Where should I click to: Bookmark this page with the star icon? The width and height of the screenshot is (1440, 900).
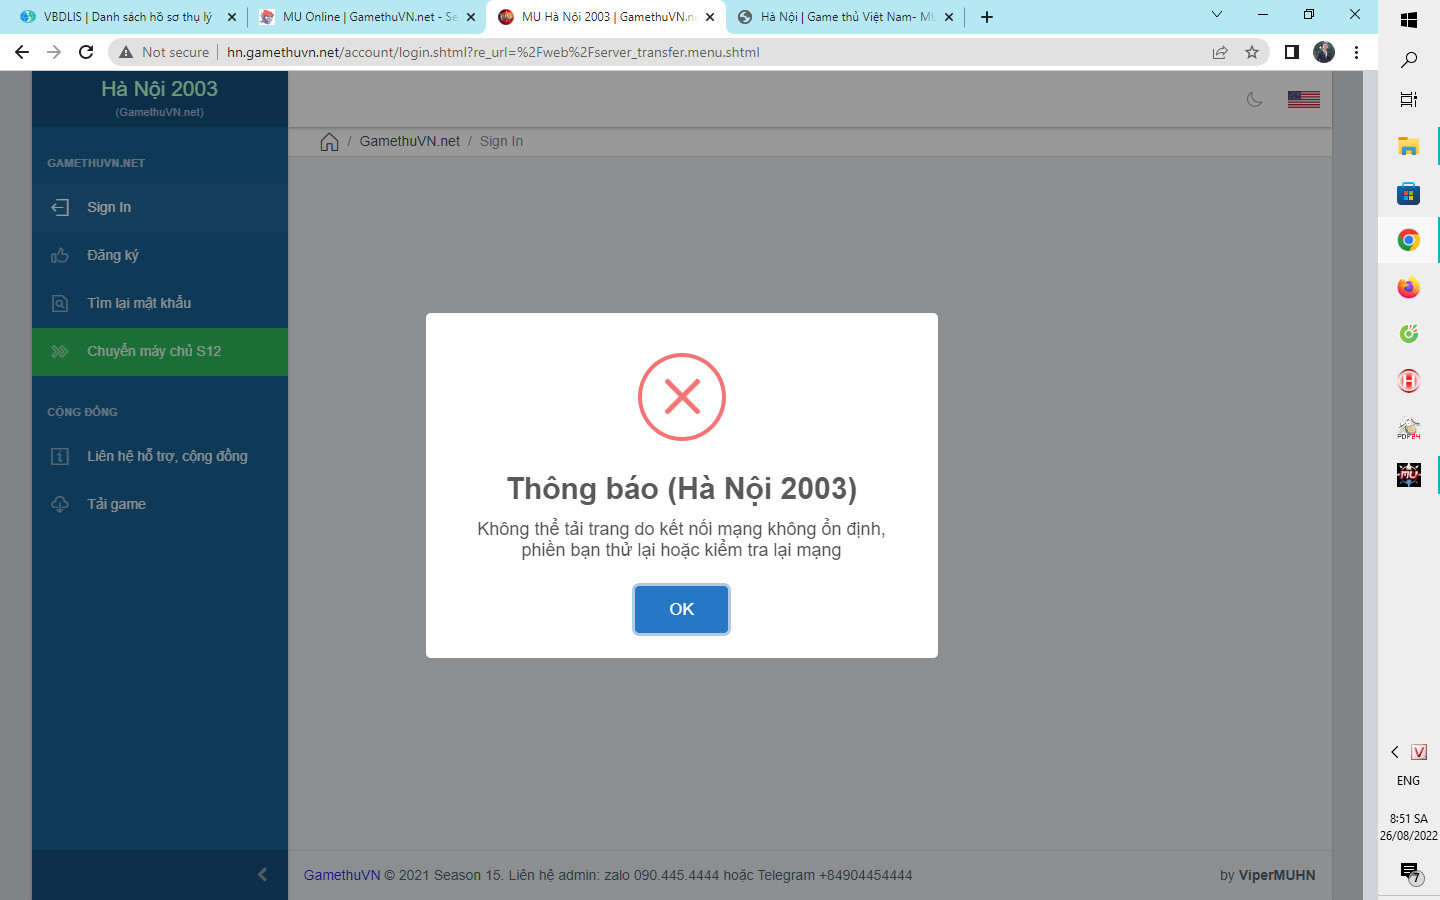click(x=1252, y=52)
